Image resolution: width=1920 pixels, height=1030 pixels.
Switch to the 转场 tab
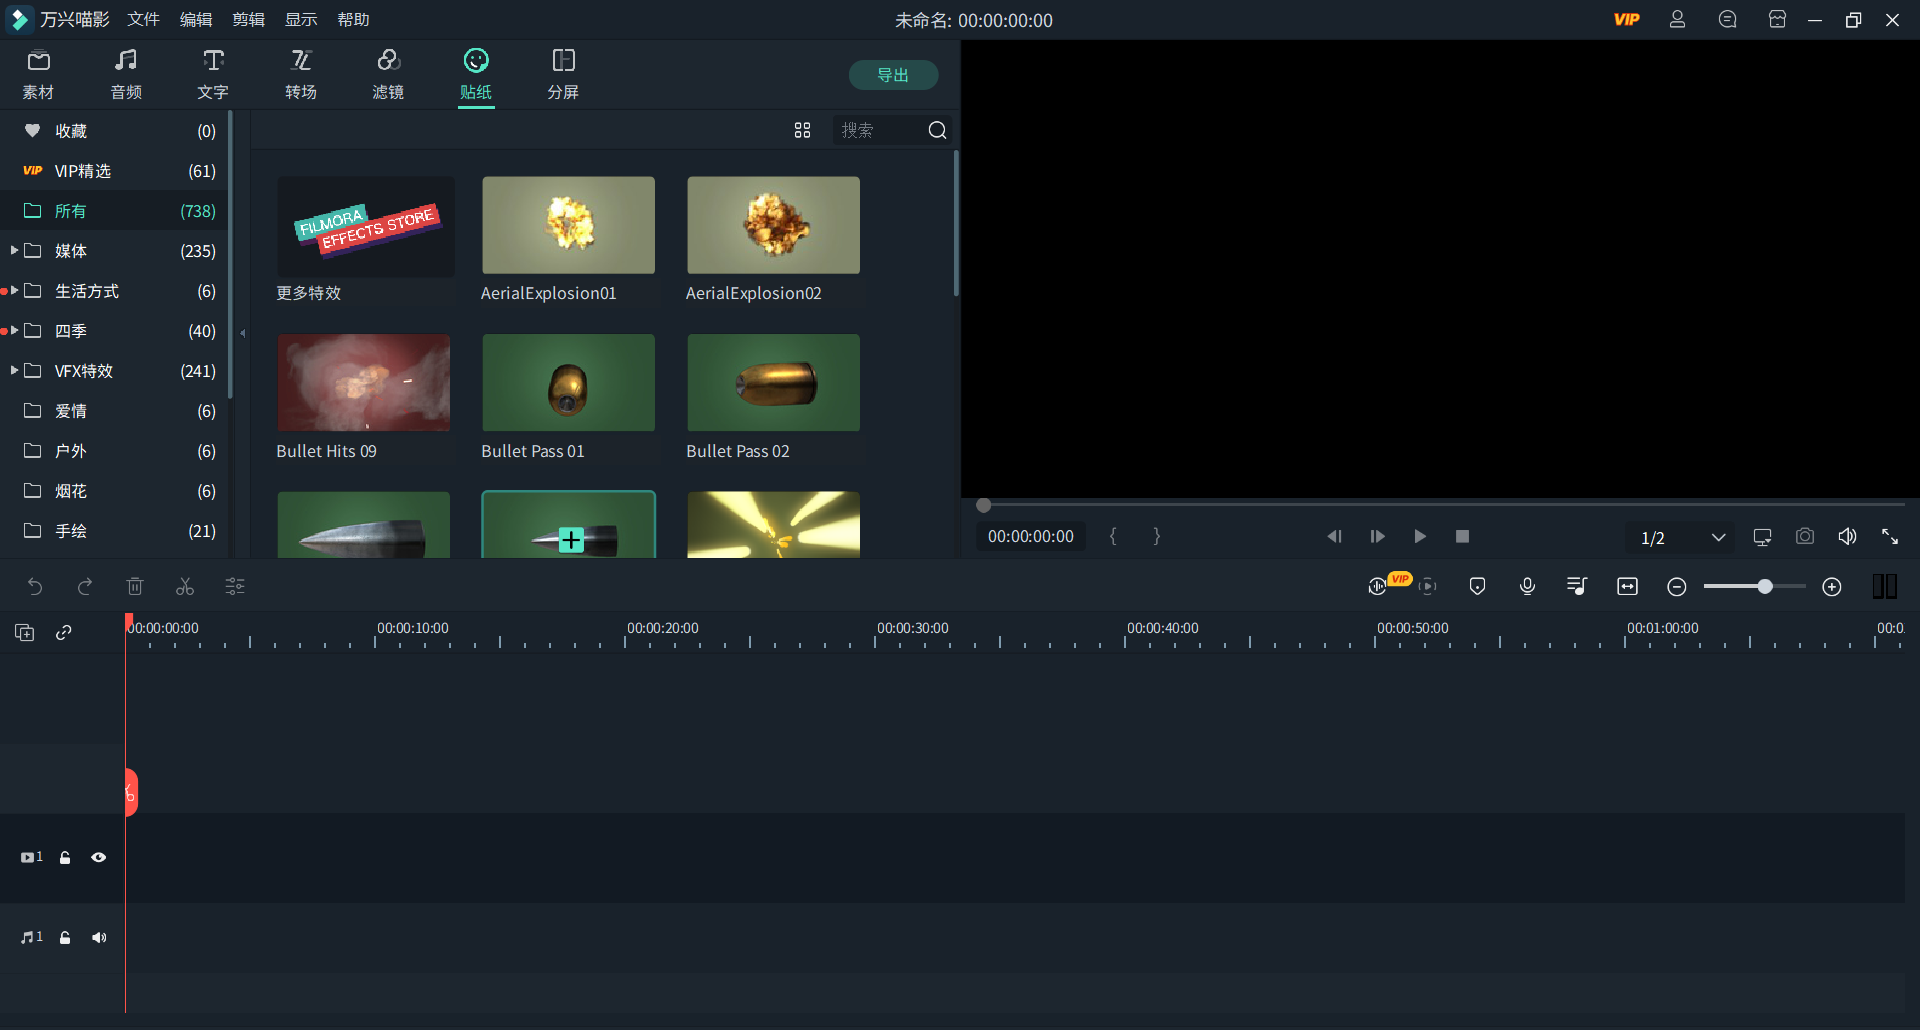[301, 75]
